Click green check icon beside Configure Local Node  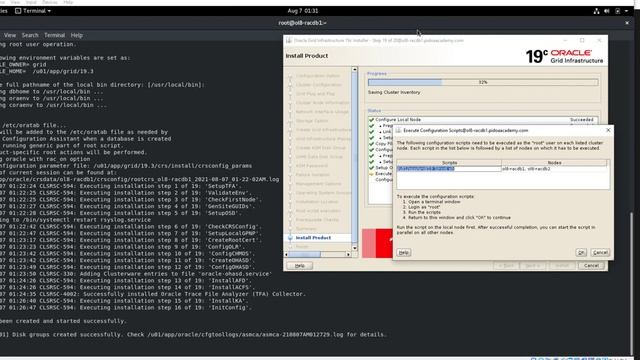tap(371, 120)
